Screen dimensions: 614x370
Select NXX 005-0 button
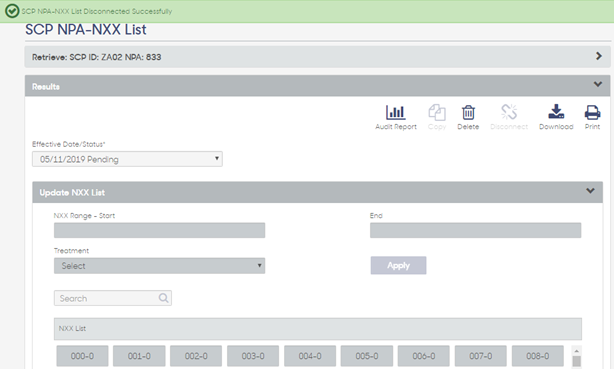[367, 356]
